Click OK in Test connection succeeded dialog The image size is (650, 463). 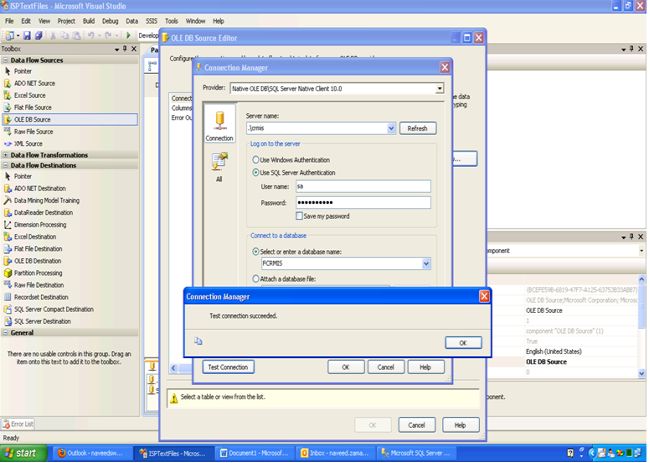tap(463, 343)
